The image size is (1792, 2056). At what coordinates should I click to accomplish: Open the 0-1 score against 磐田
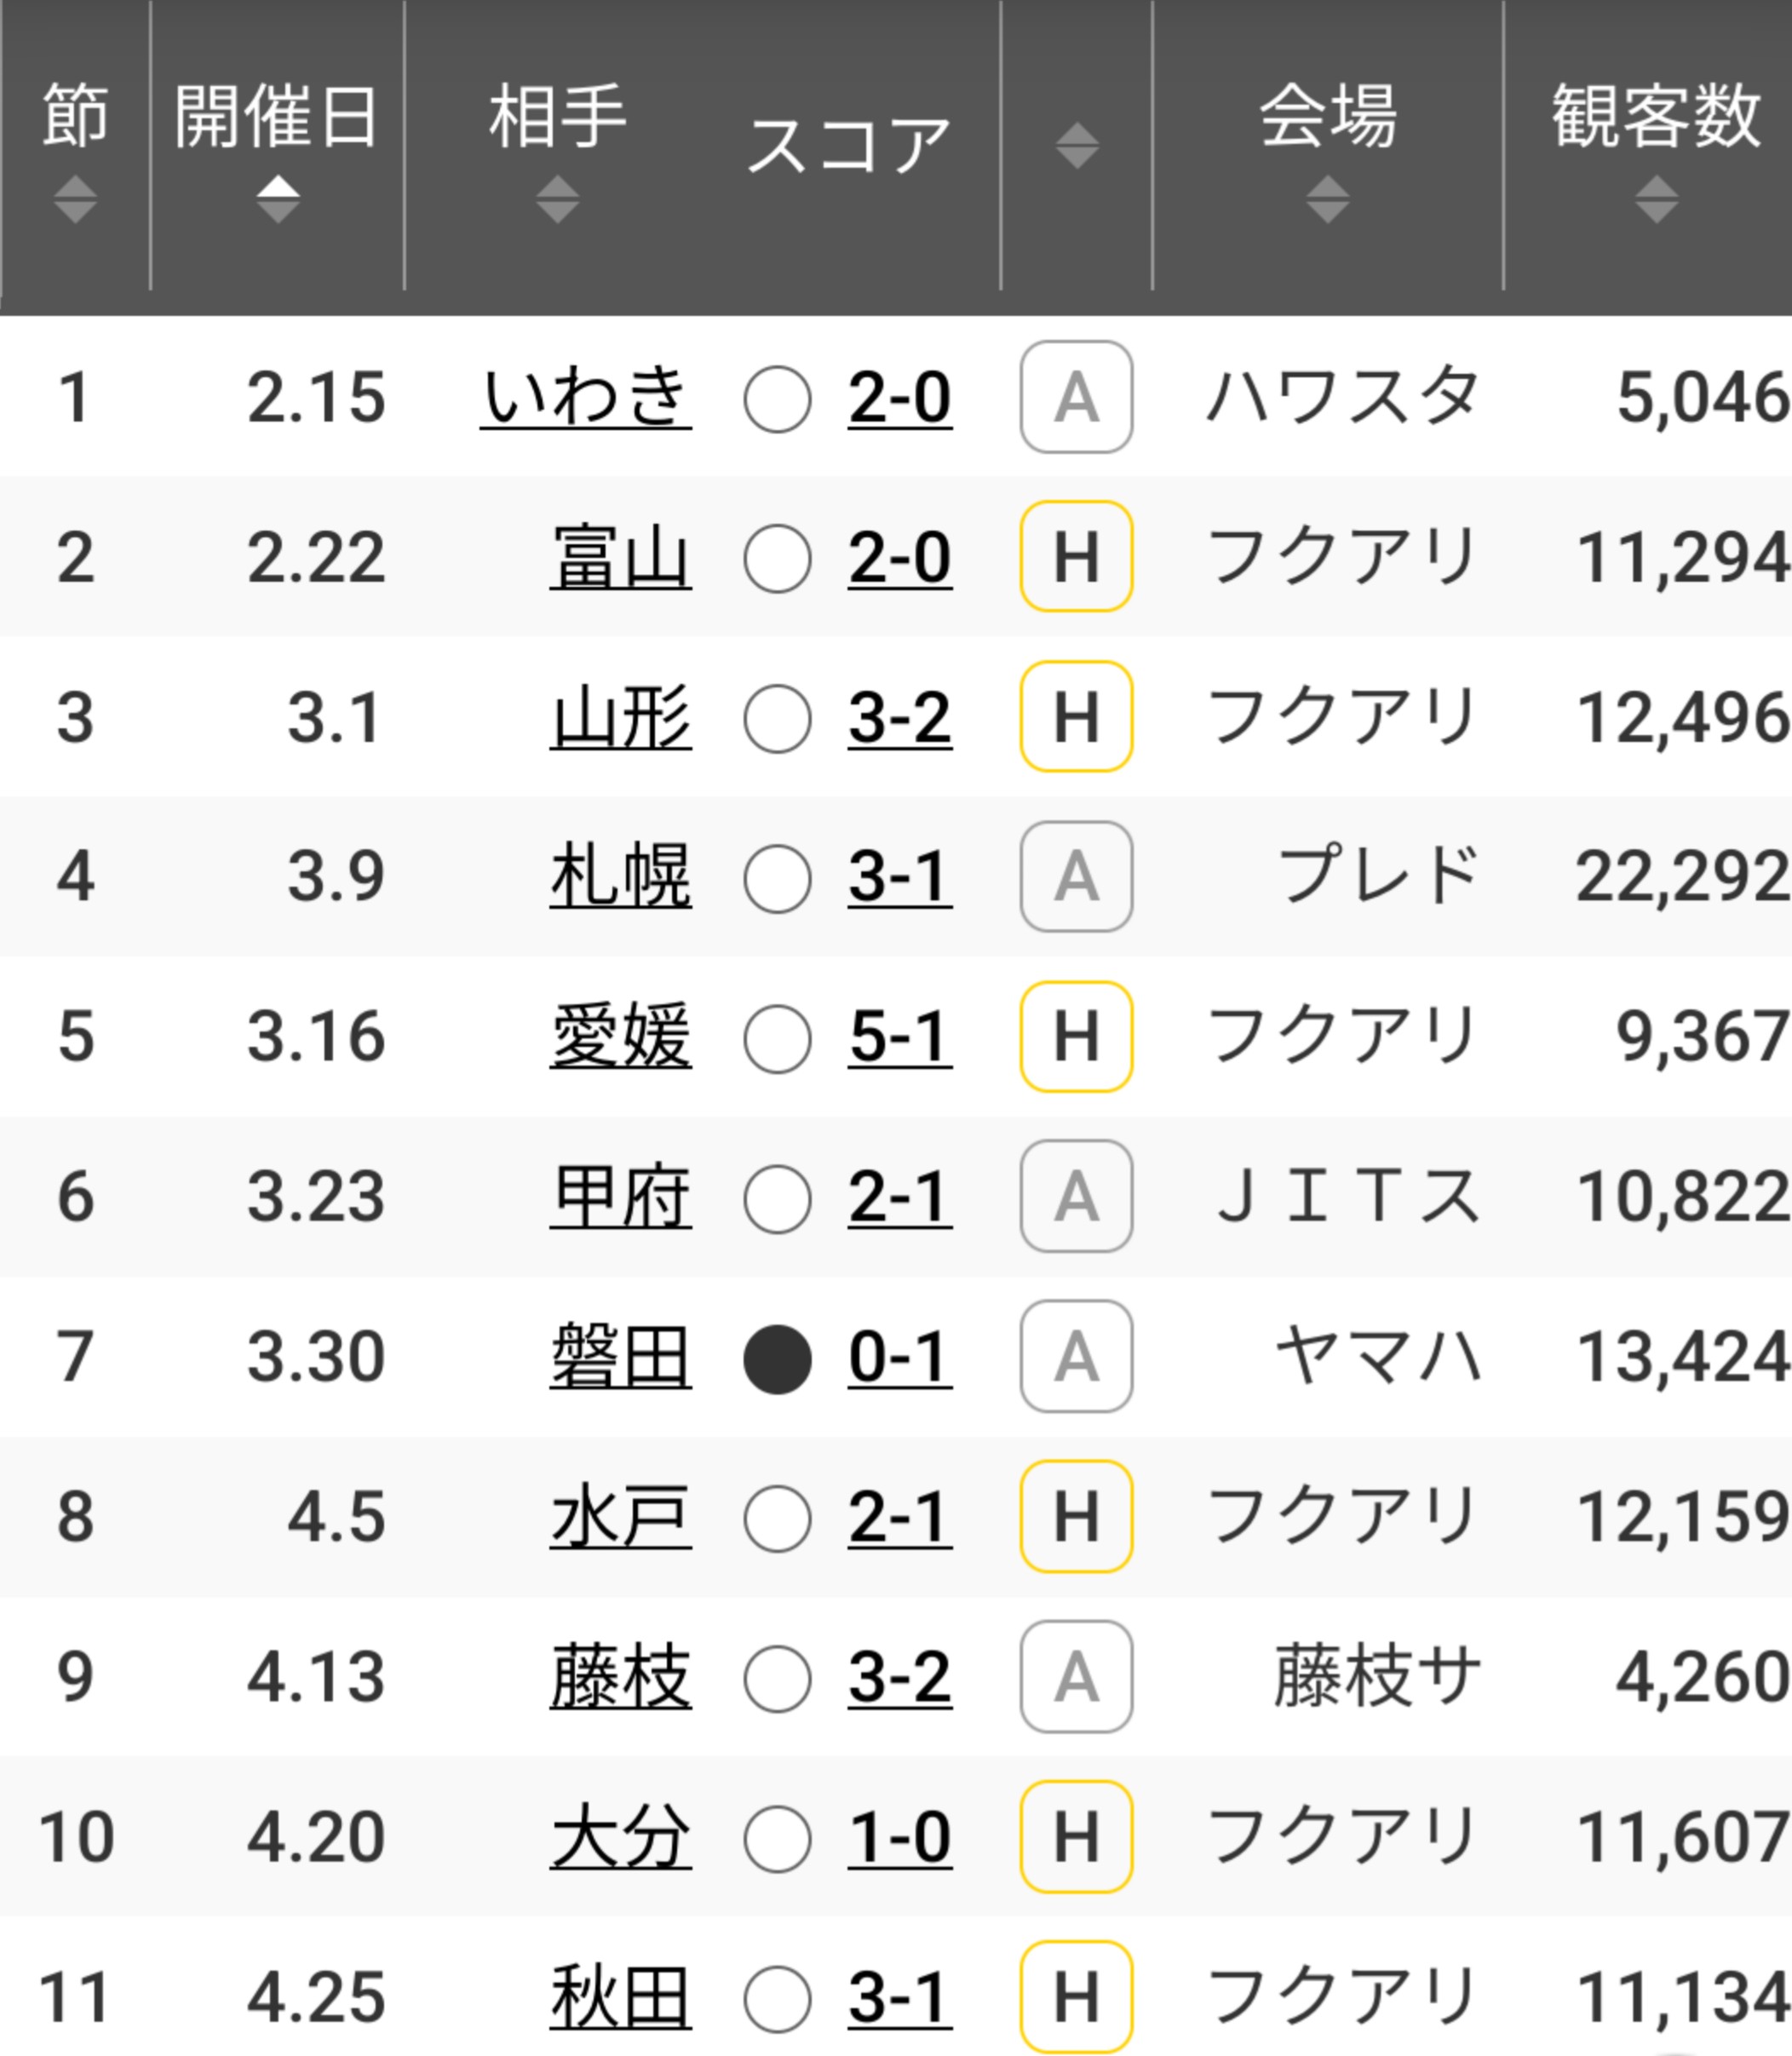click(x=899, y=1357)
